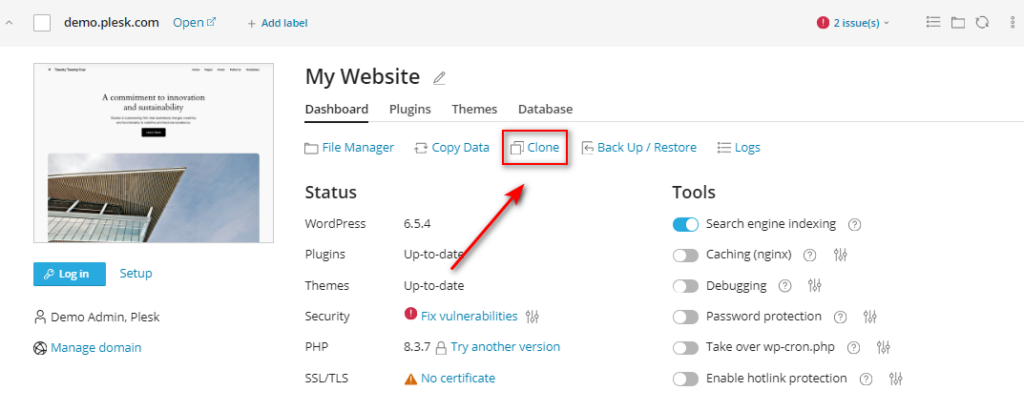Click help icon for Search engine indexing
The height and width of the screenshot is (411, 1024).
854,224
